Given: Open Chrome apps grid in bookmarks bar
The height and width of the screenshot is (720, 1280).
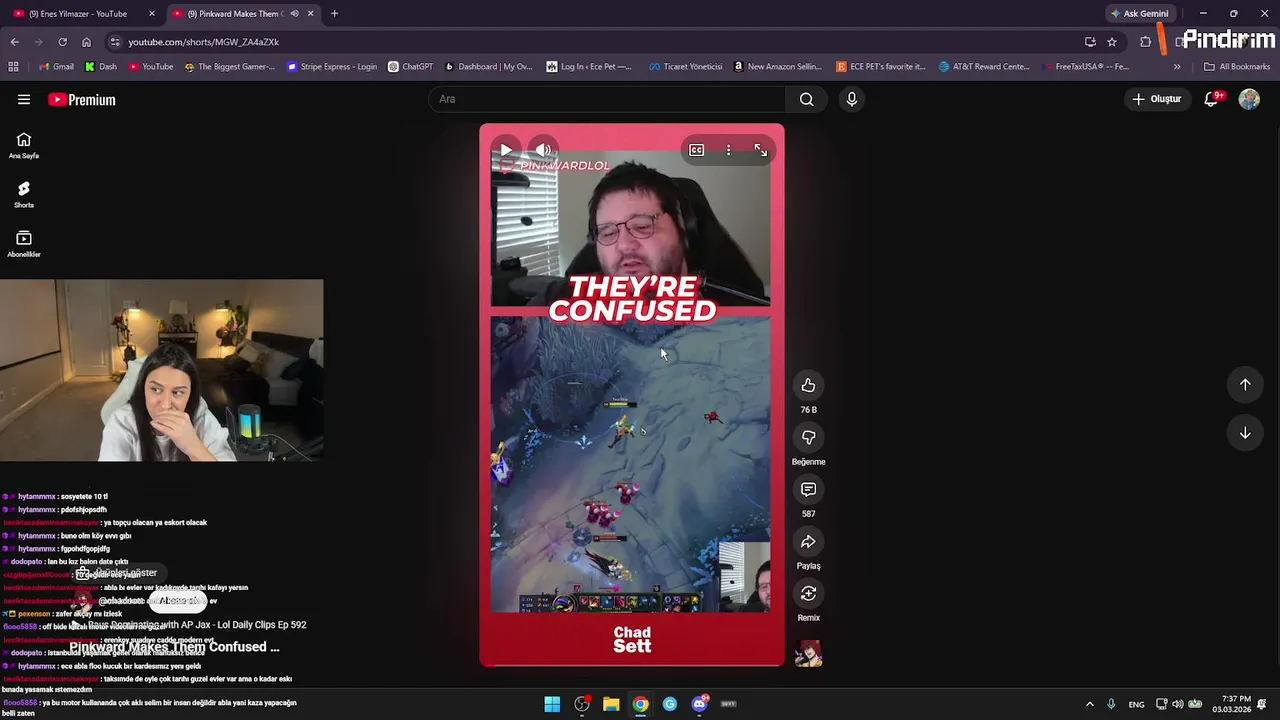Looking at the screenshot, I should (13, 67).
